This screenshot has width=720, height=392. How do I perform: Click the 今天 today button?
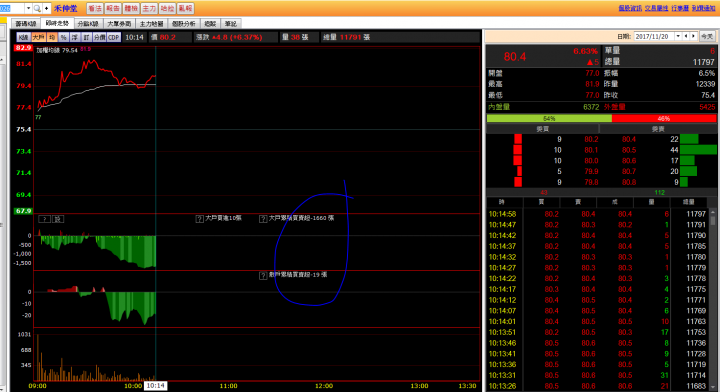pos(707,36)
